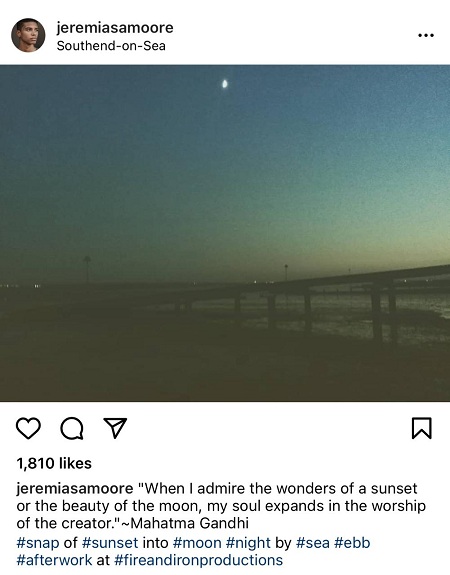
Task: Open the #sunset hashtag
Action: 110,543
